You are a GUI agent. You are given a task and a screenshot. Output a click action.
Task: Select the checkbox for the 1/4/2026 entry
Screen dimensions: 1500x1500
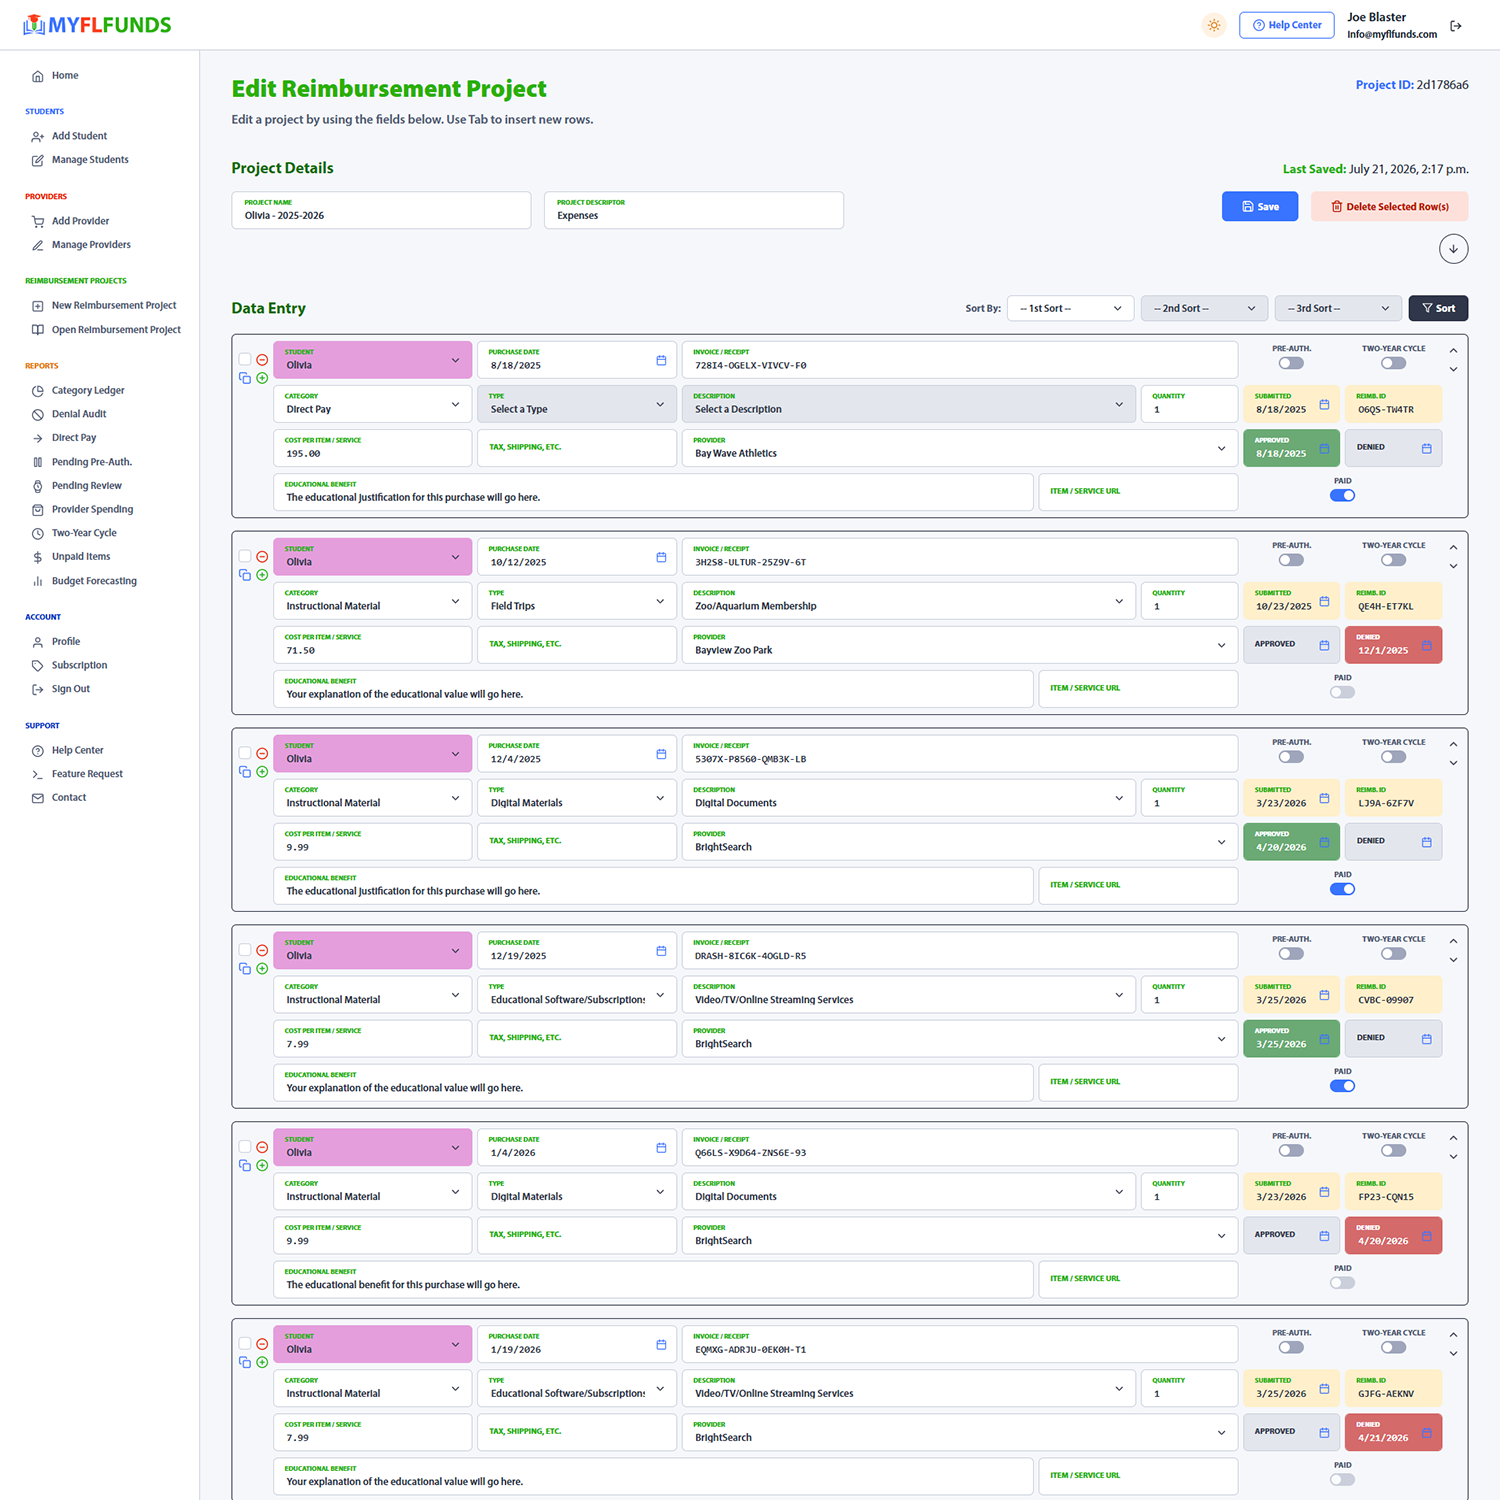245,1147
